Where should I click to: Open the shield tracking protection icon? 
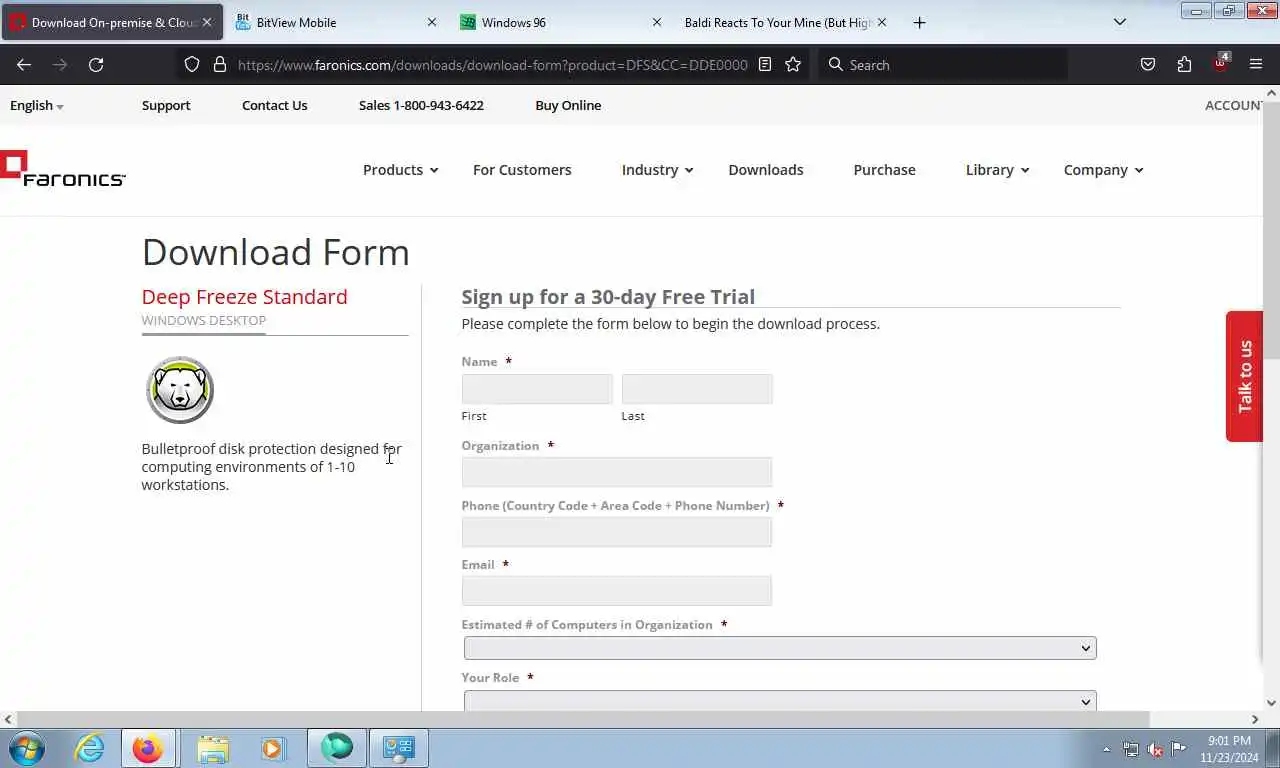point(193,64)
